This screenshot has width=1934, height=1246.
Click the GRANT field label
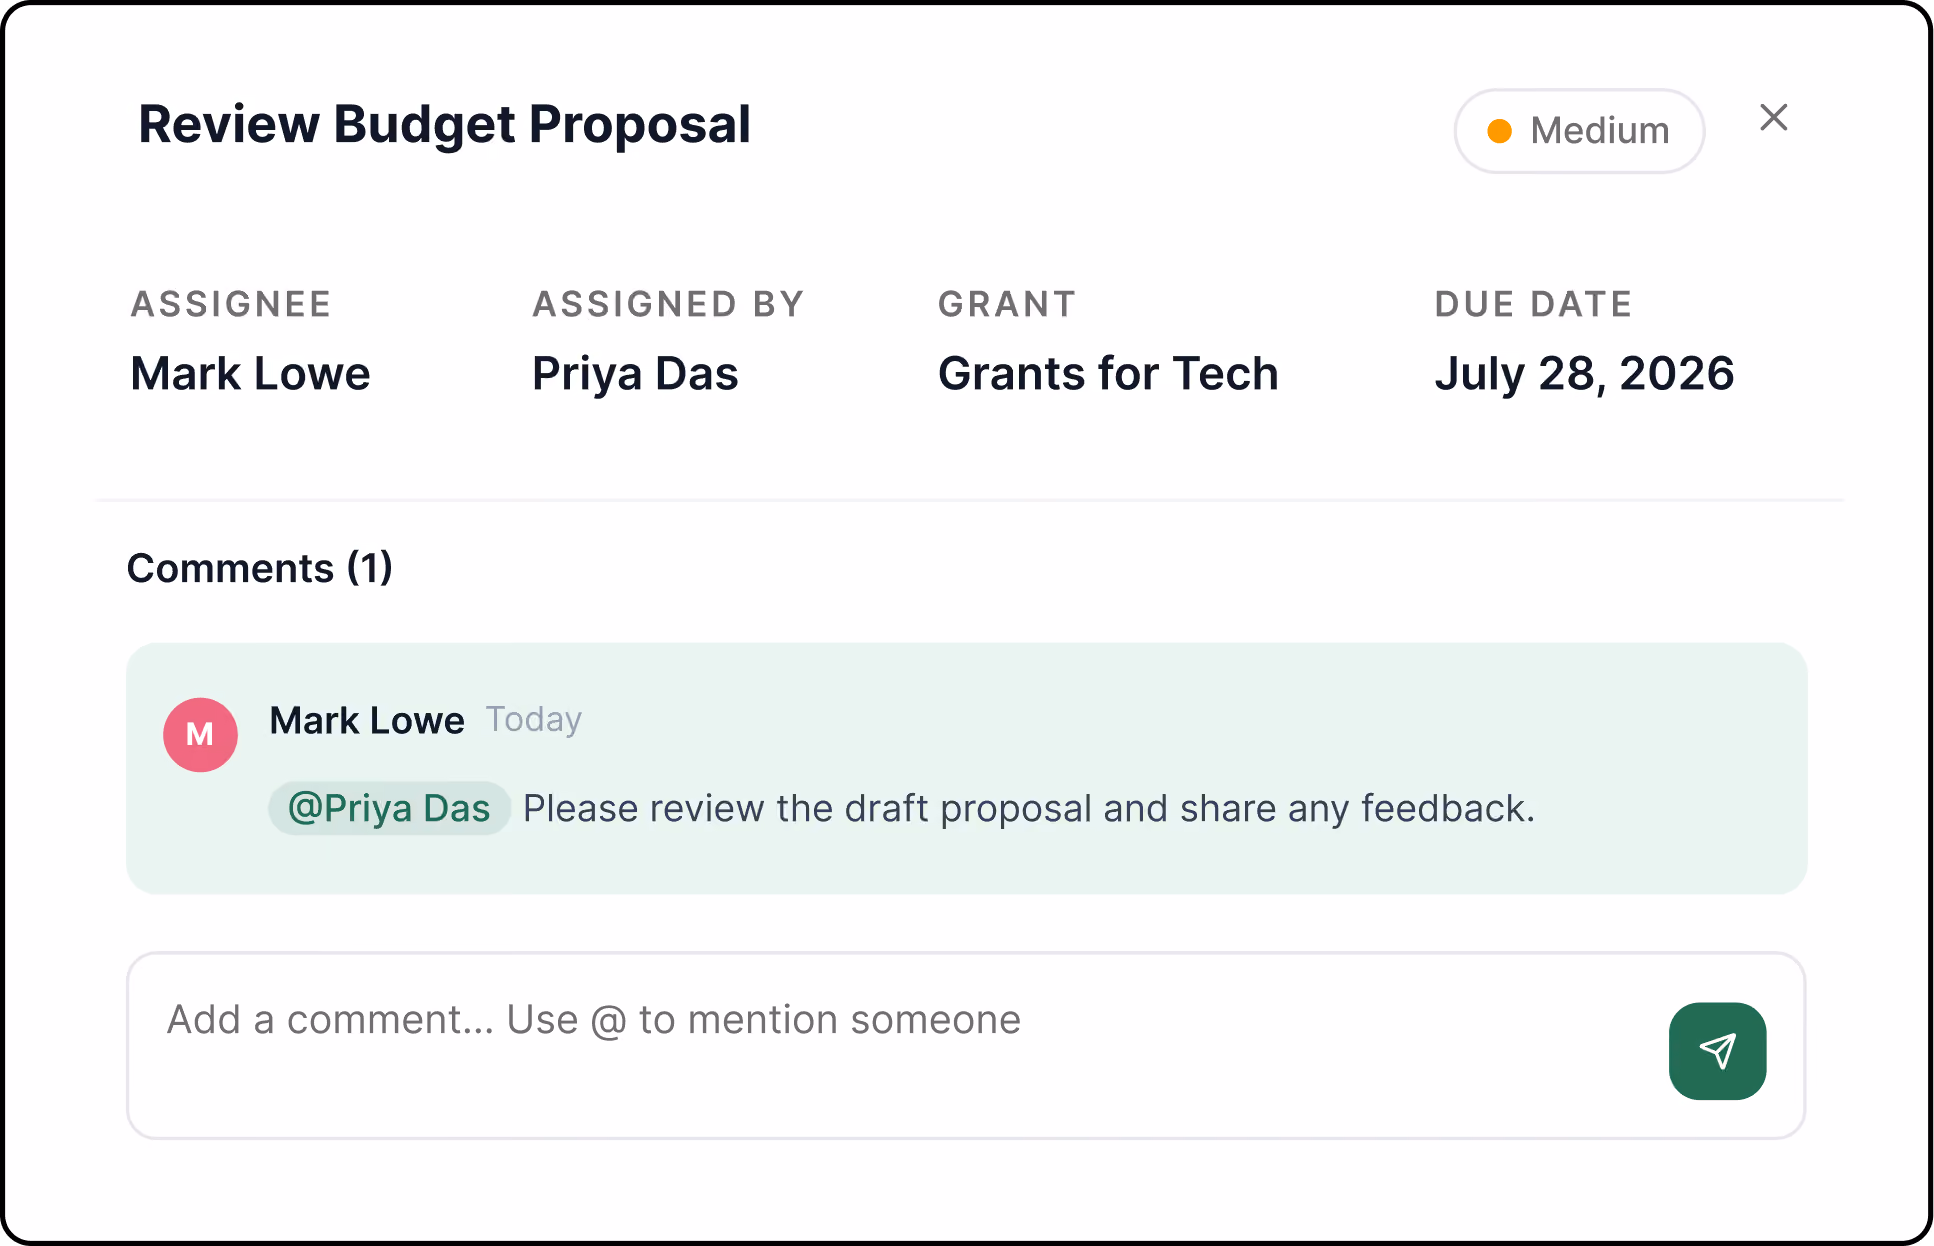point(1007,304)
